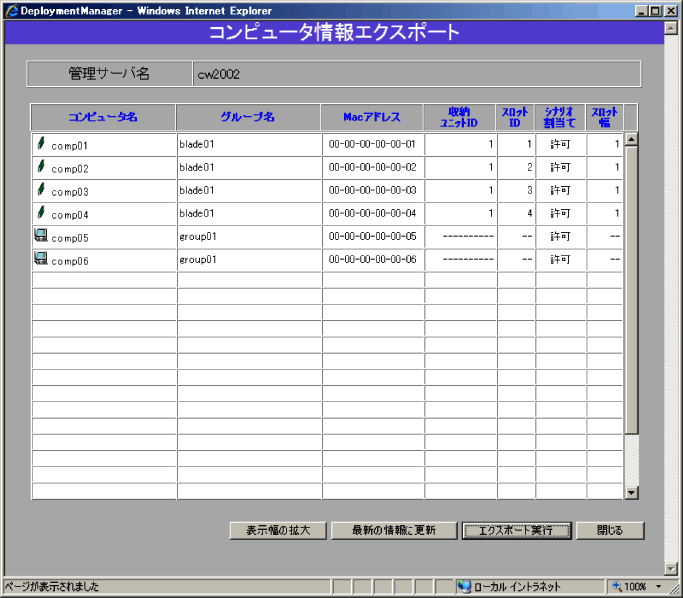
Task: Click MAC address 00-00-00-00-00-03
Action: (372, 190)
